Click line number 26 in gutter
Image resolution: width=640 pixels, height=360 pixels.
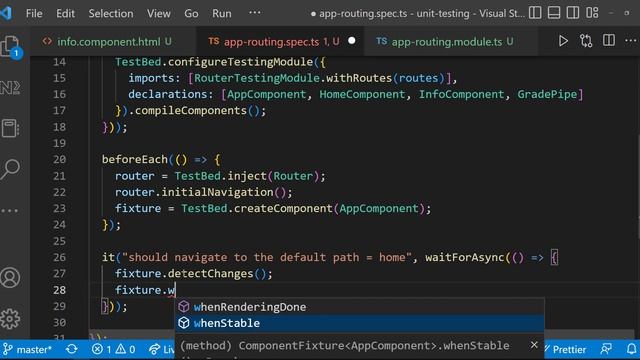(x=59, y=258)
